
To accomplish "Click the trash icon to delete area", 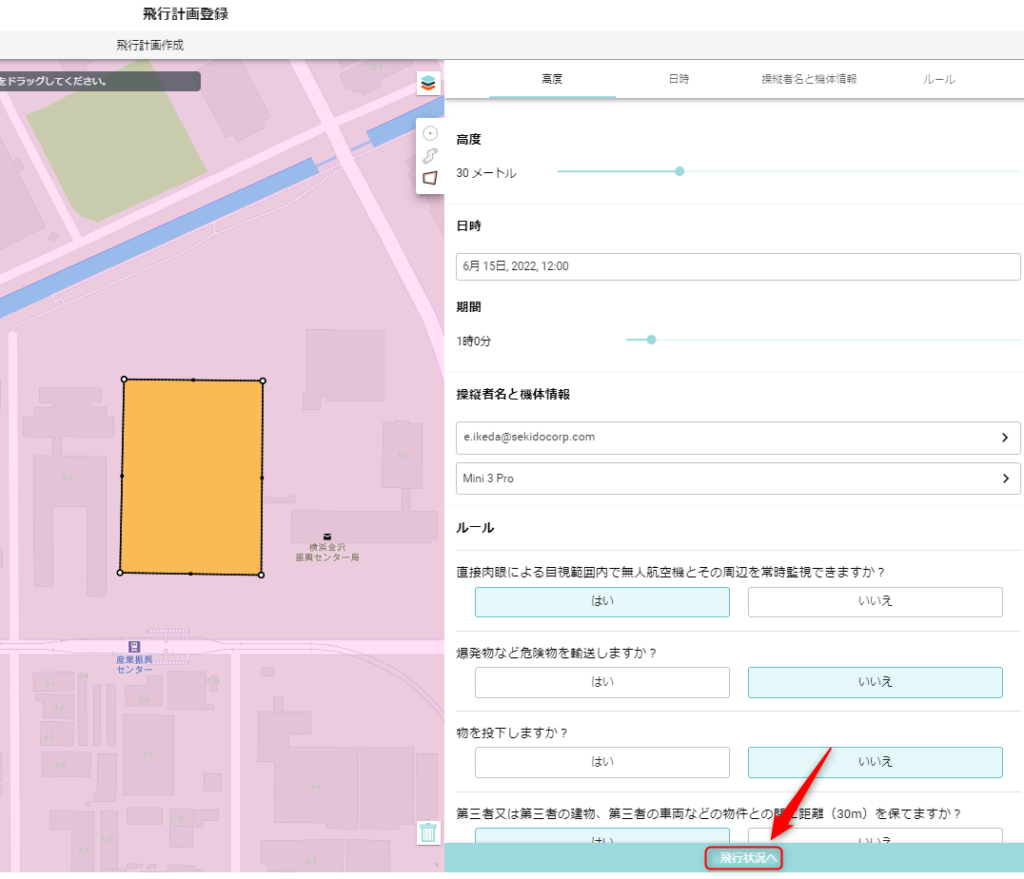I will click(x=428, y=832).
